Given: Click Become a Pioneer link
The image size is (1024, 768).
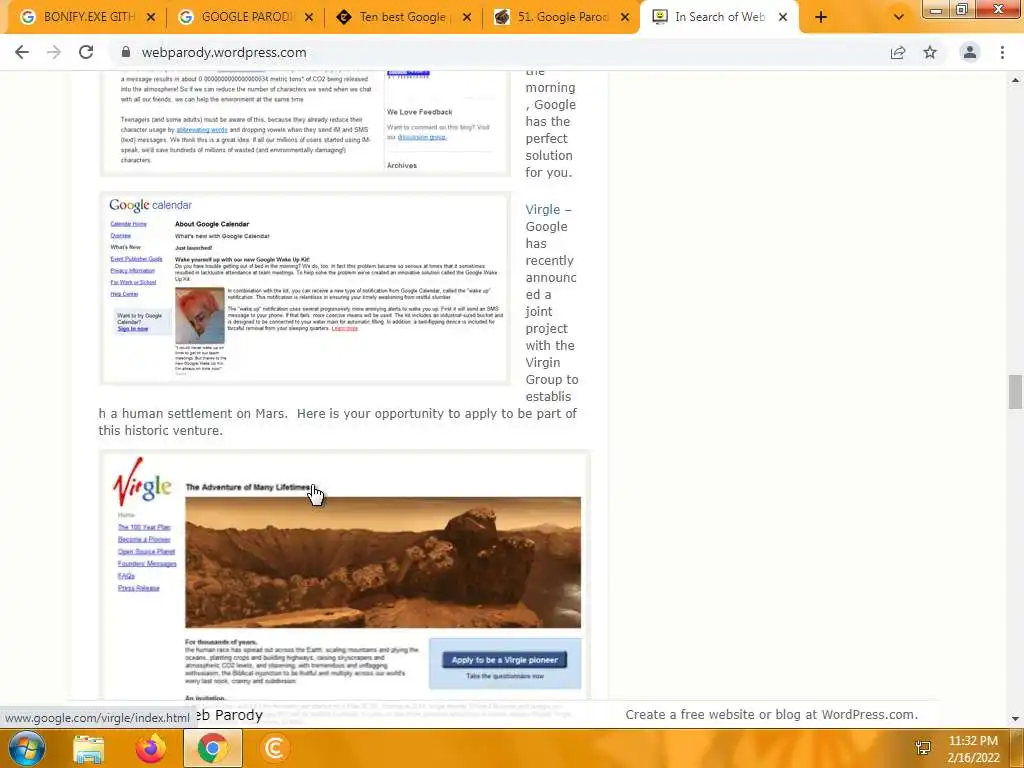Looking at the screenshot, I should 144,539.
